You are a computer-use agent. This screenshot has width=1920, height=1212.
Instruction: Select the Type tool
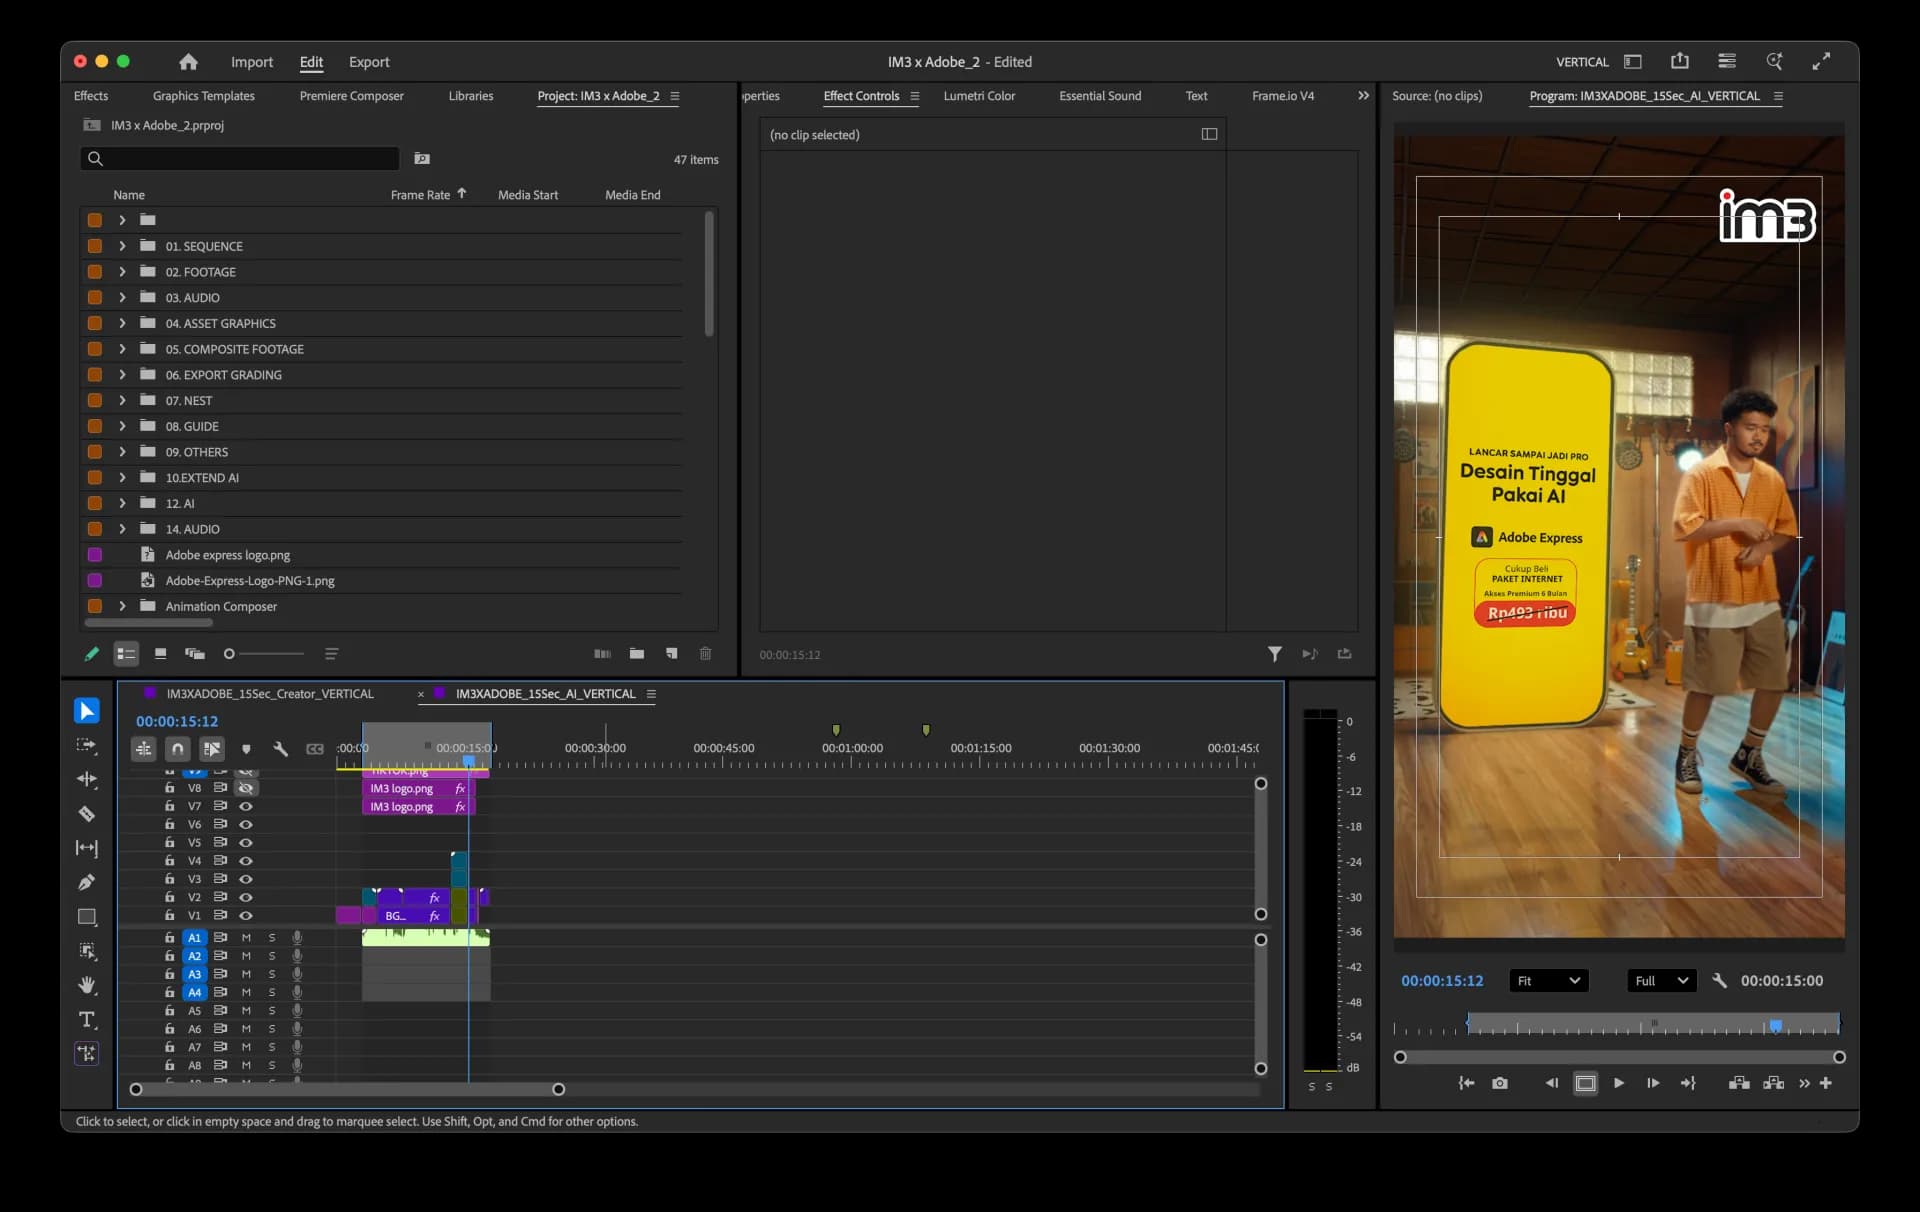(x=87, y=1019)
